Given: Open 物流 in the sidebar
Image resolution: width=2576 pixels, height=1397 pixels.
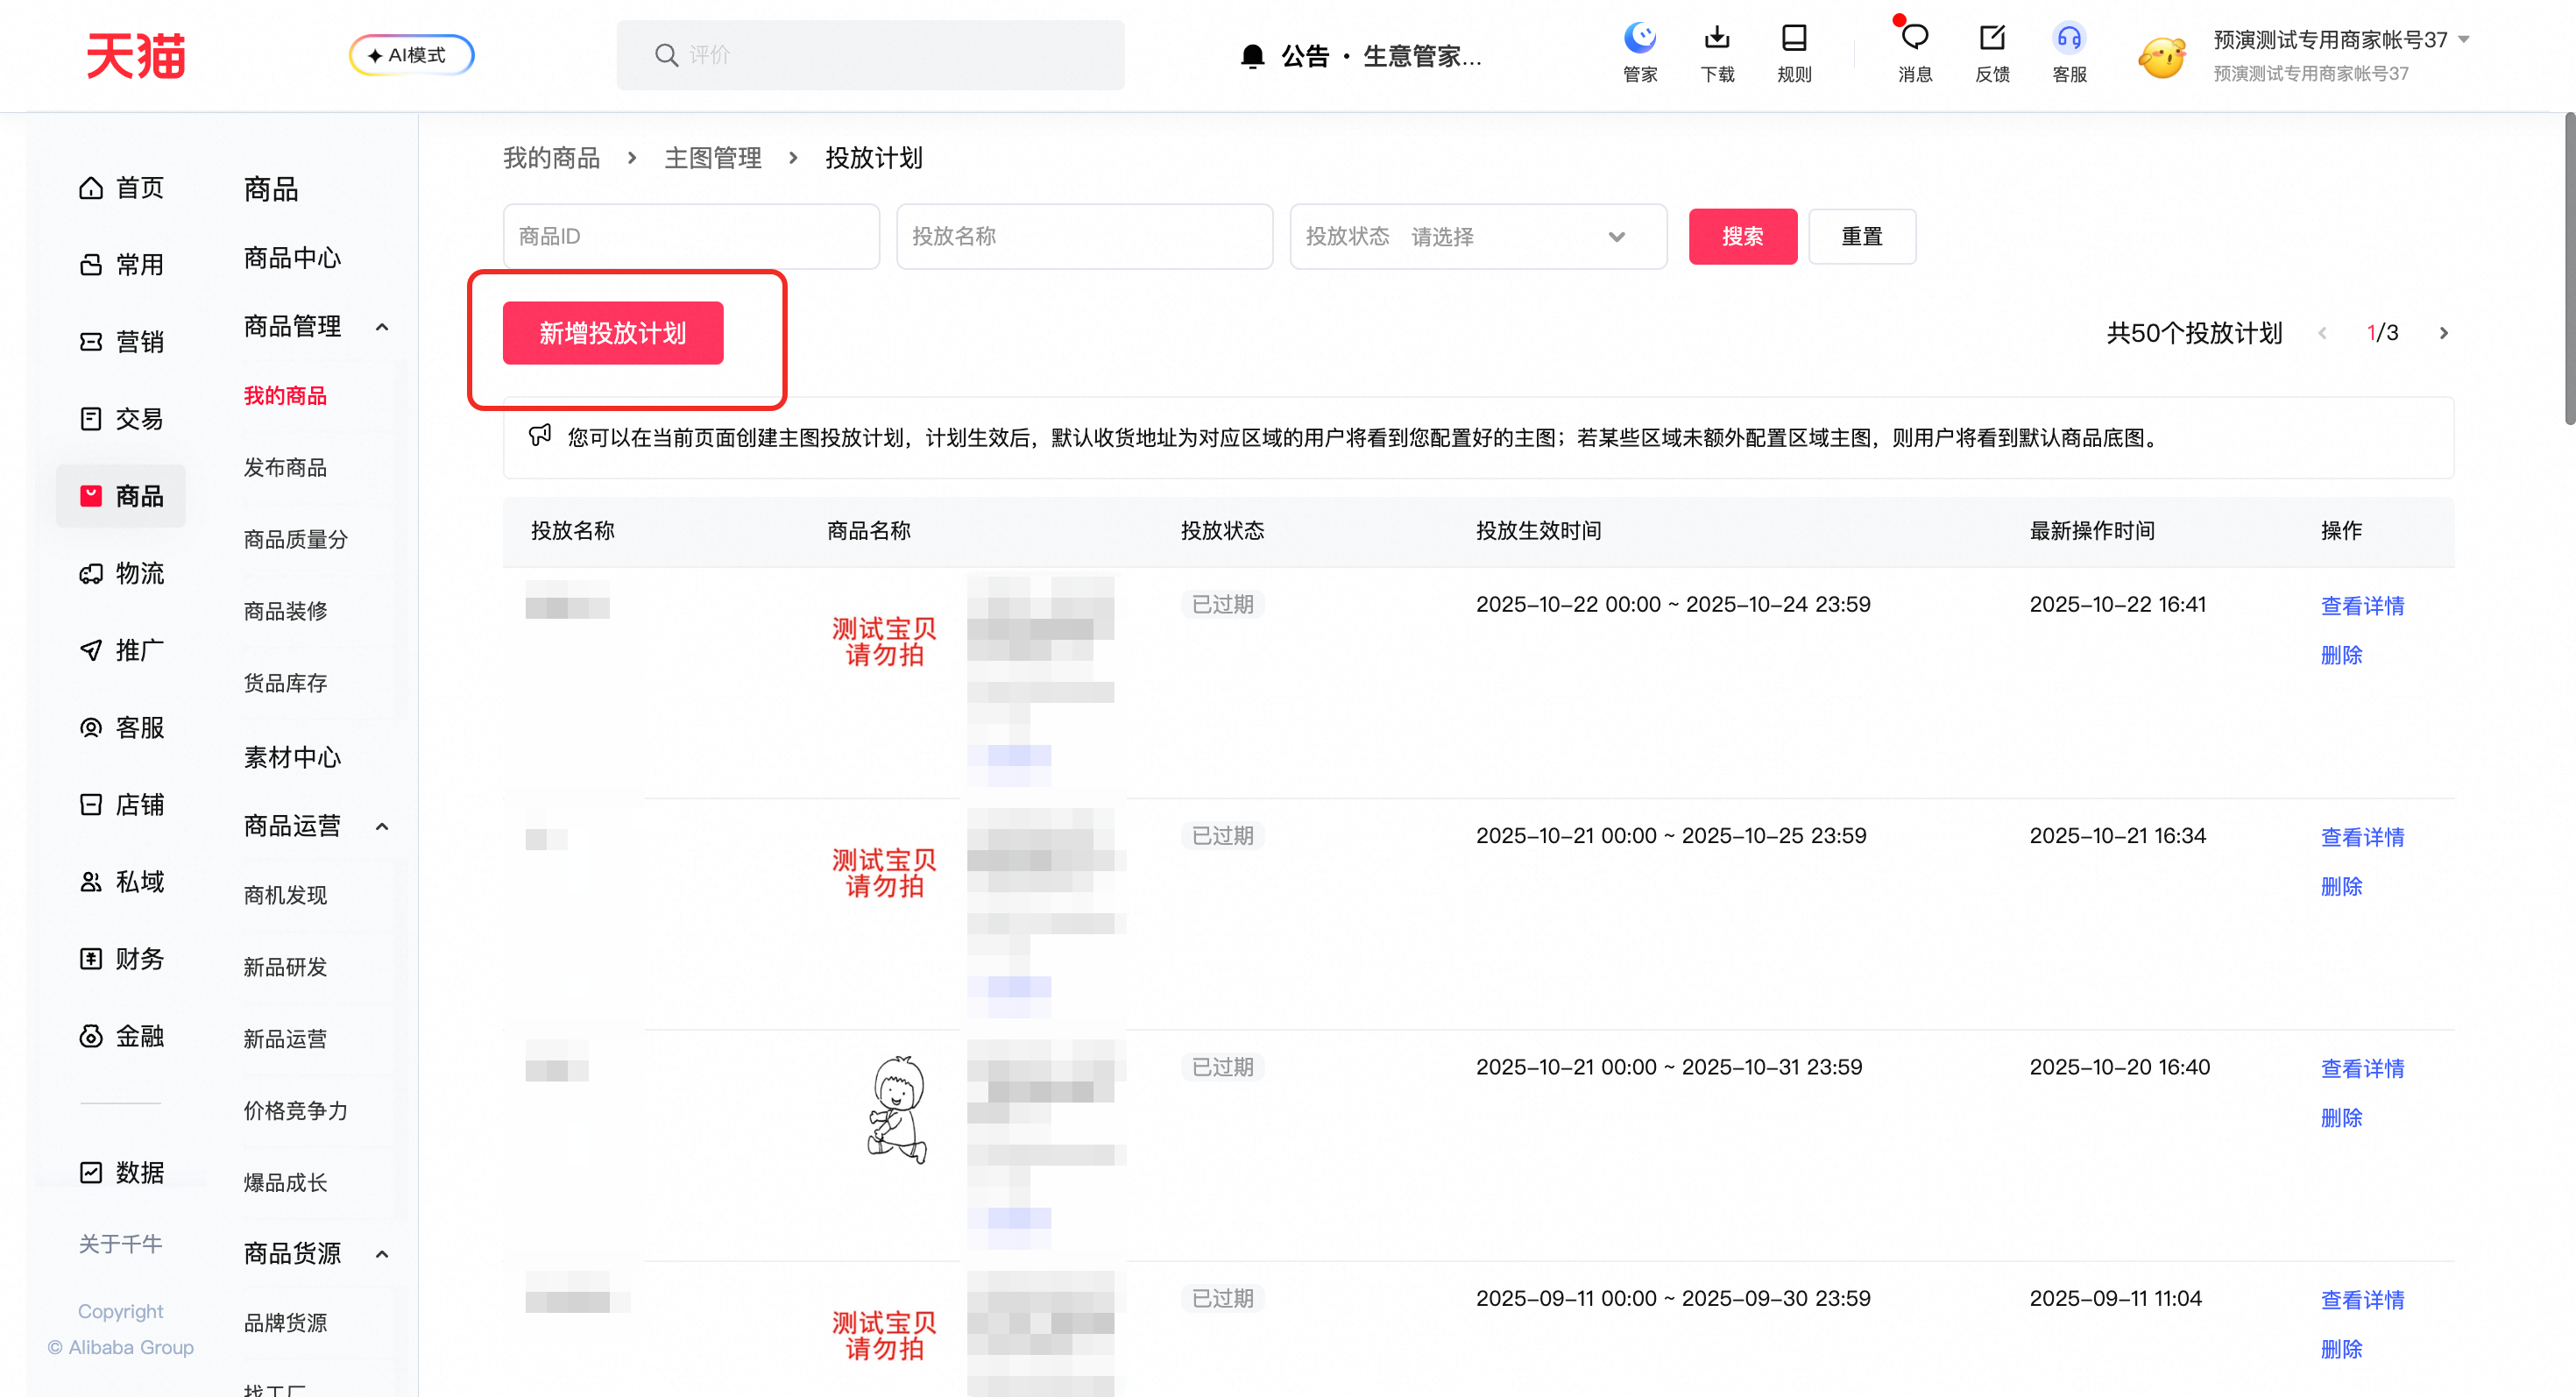Looking at the screenshot, I should click(121, 573).
